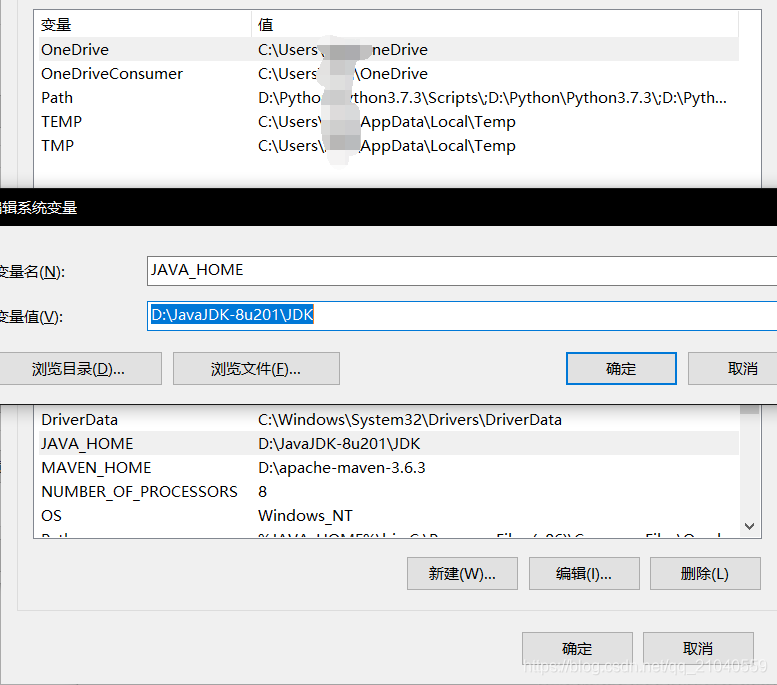The width and height of the screenshot is (777, 685).
Task: Click the variable value field D:\JavaJDK-8u201\JDK
Action: (462, 316)
